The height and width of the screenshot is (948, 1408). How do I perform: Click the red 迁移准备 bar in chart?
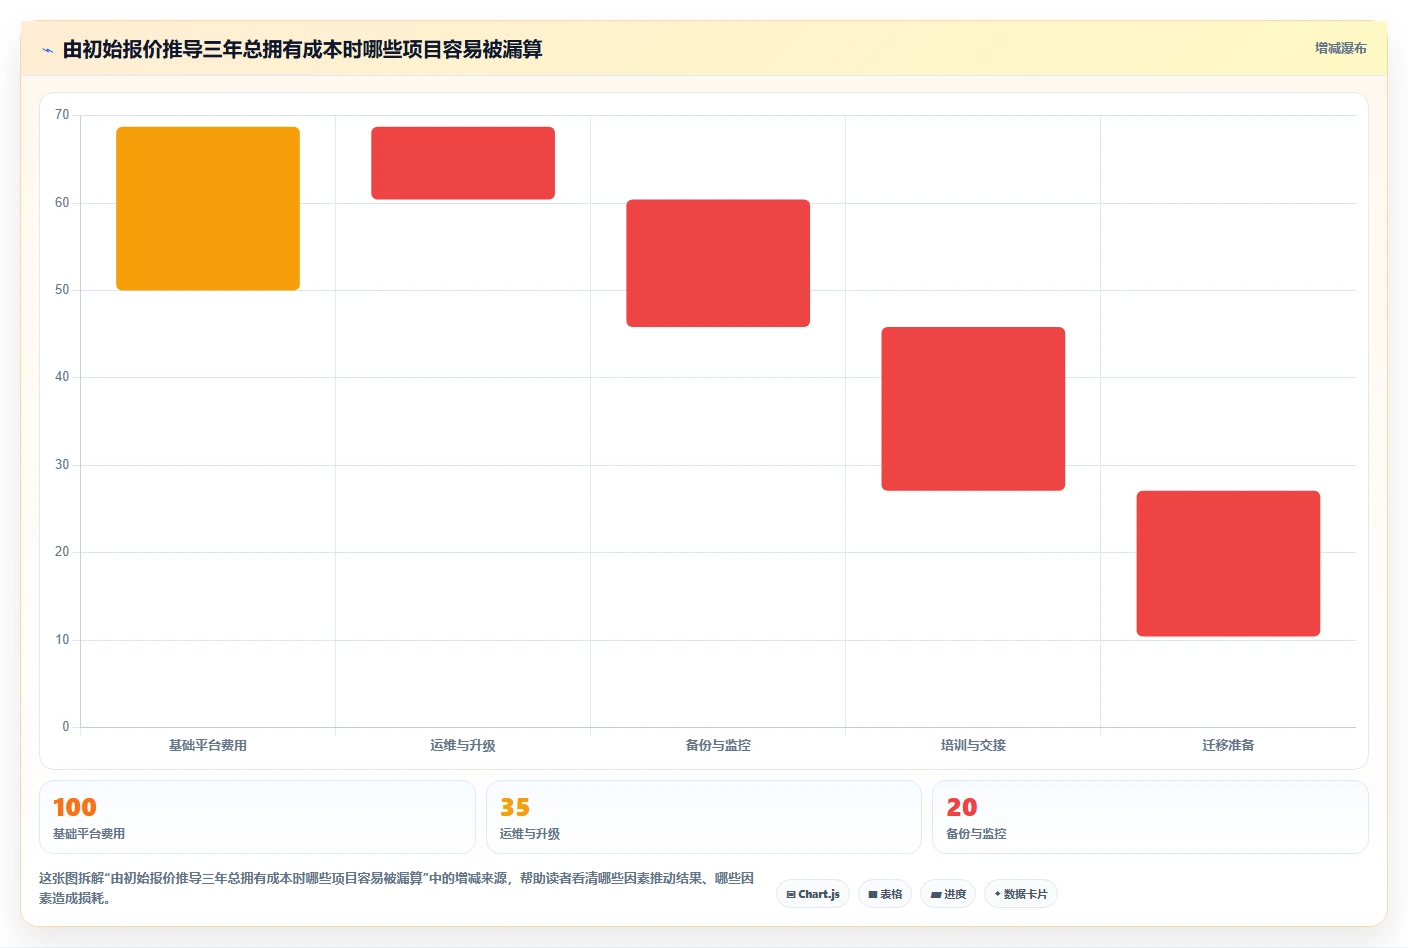click(x=1228, y=563)
